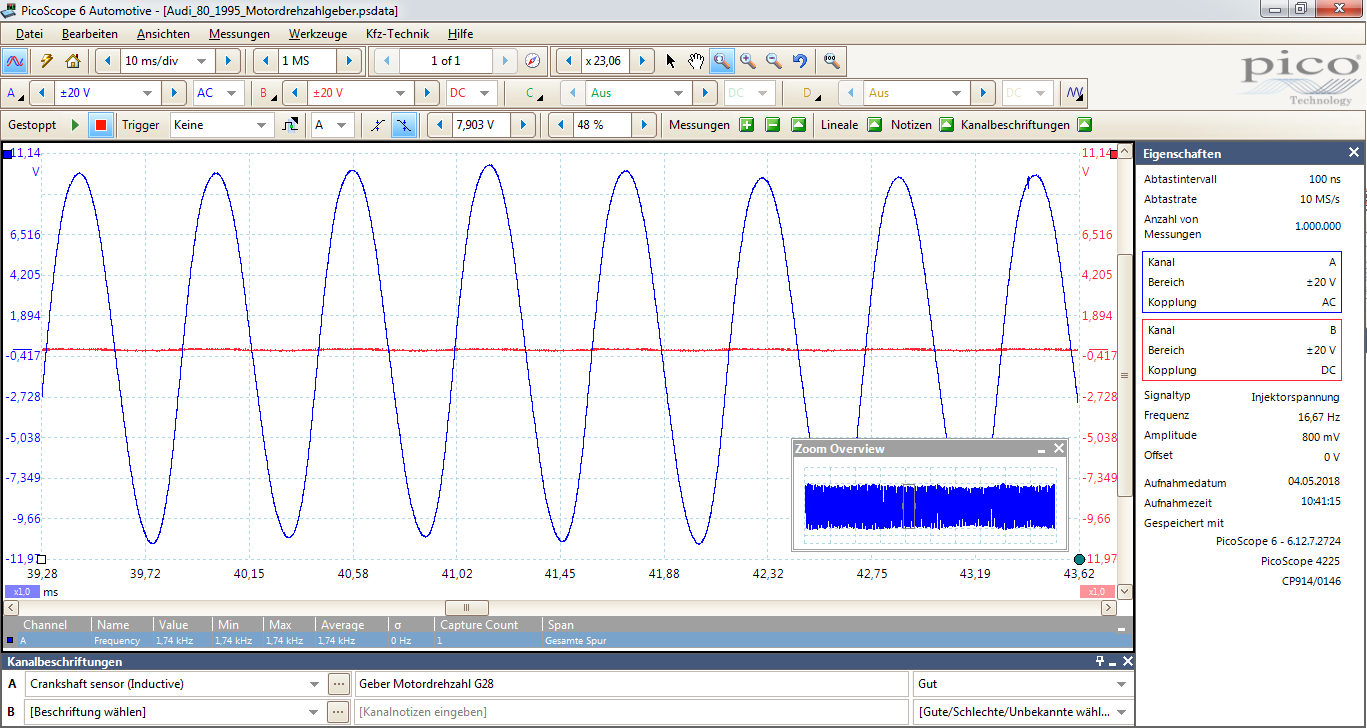Reset view with zoom 100% icon
Screen dimensions: 1367x728
(831, 61)
